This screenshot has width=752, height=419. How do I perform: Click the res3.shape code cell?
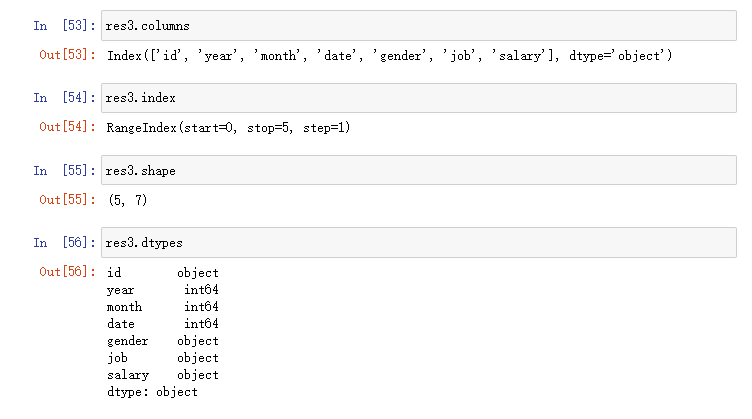click(420, 171)
